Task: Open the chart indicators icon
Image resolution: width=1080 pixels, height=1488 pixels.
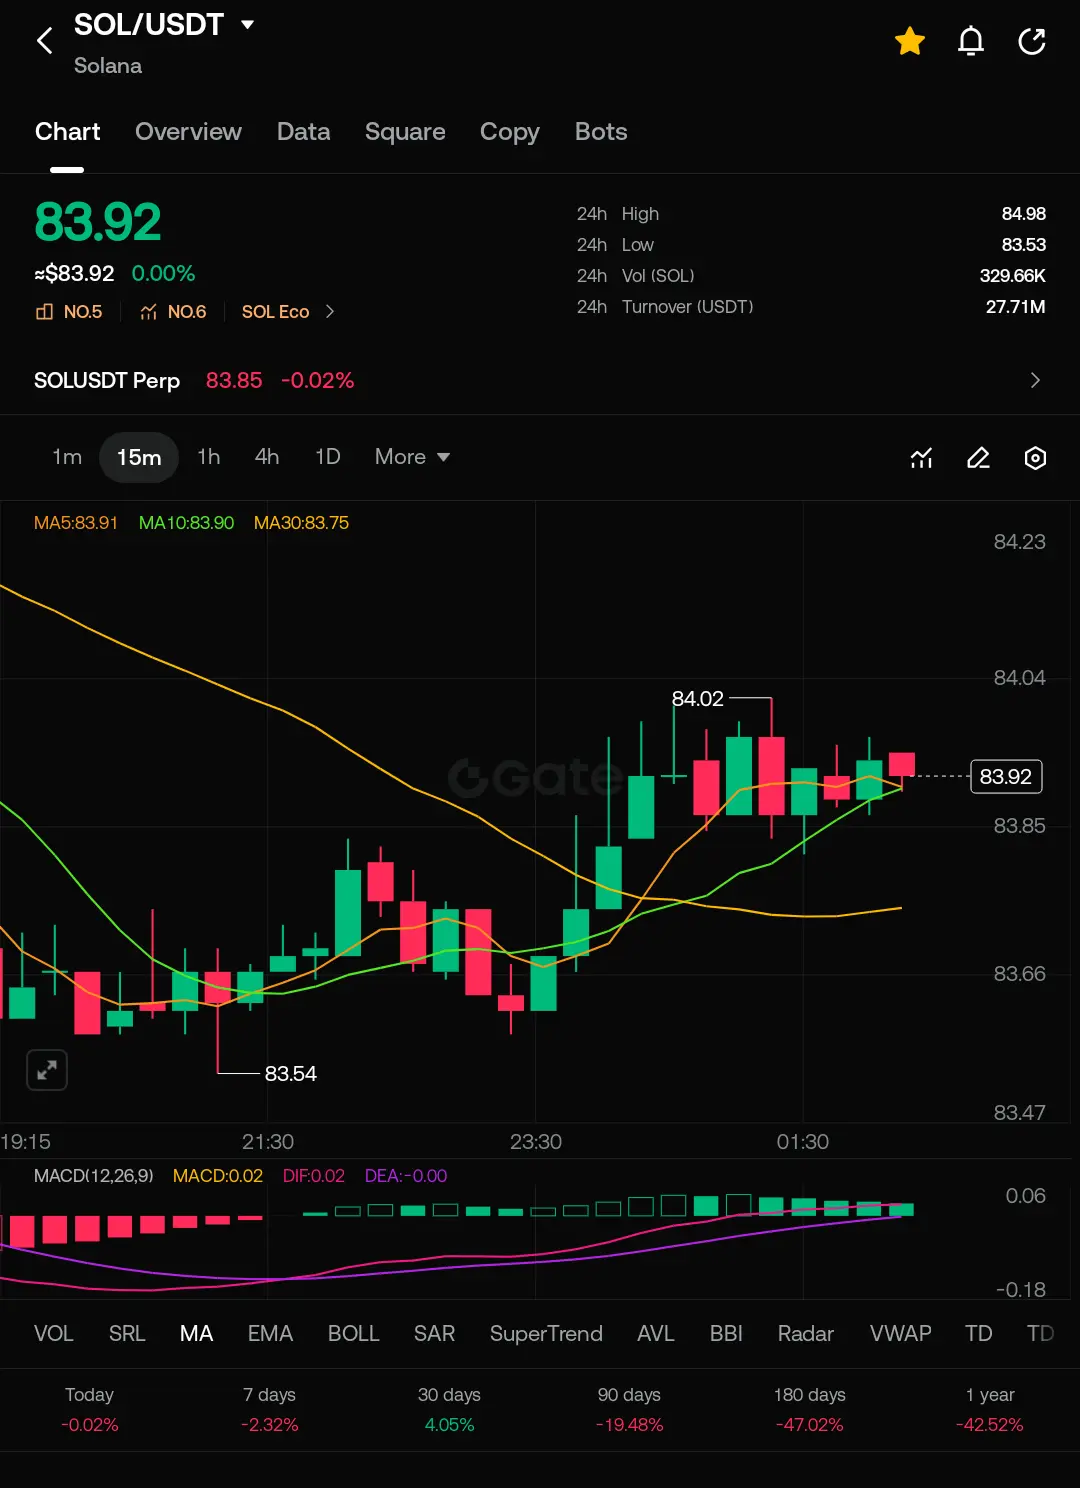Action: point(922,458)
